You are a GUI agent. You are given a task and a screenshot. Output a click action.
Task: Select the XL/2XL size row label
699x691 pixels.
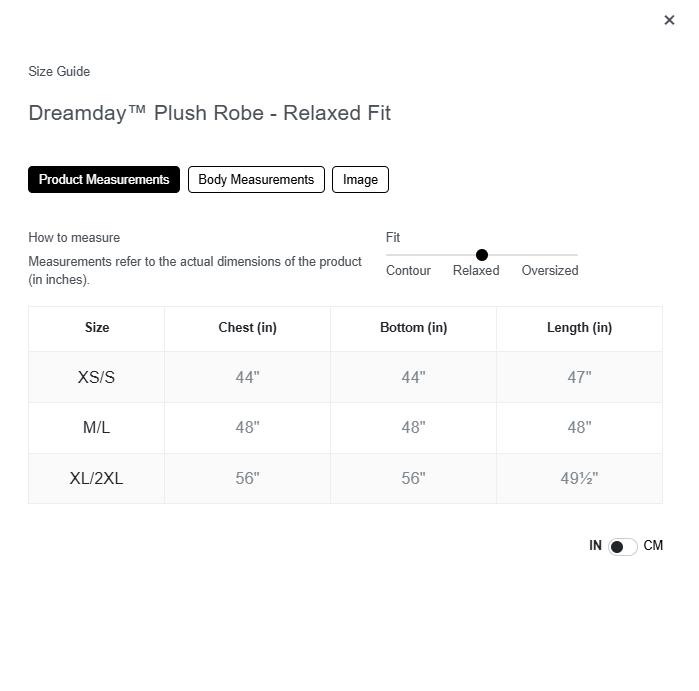[96, 479]
